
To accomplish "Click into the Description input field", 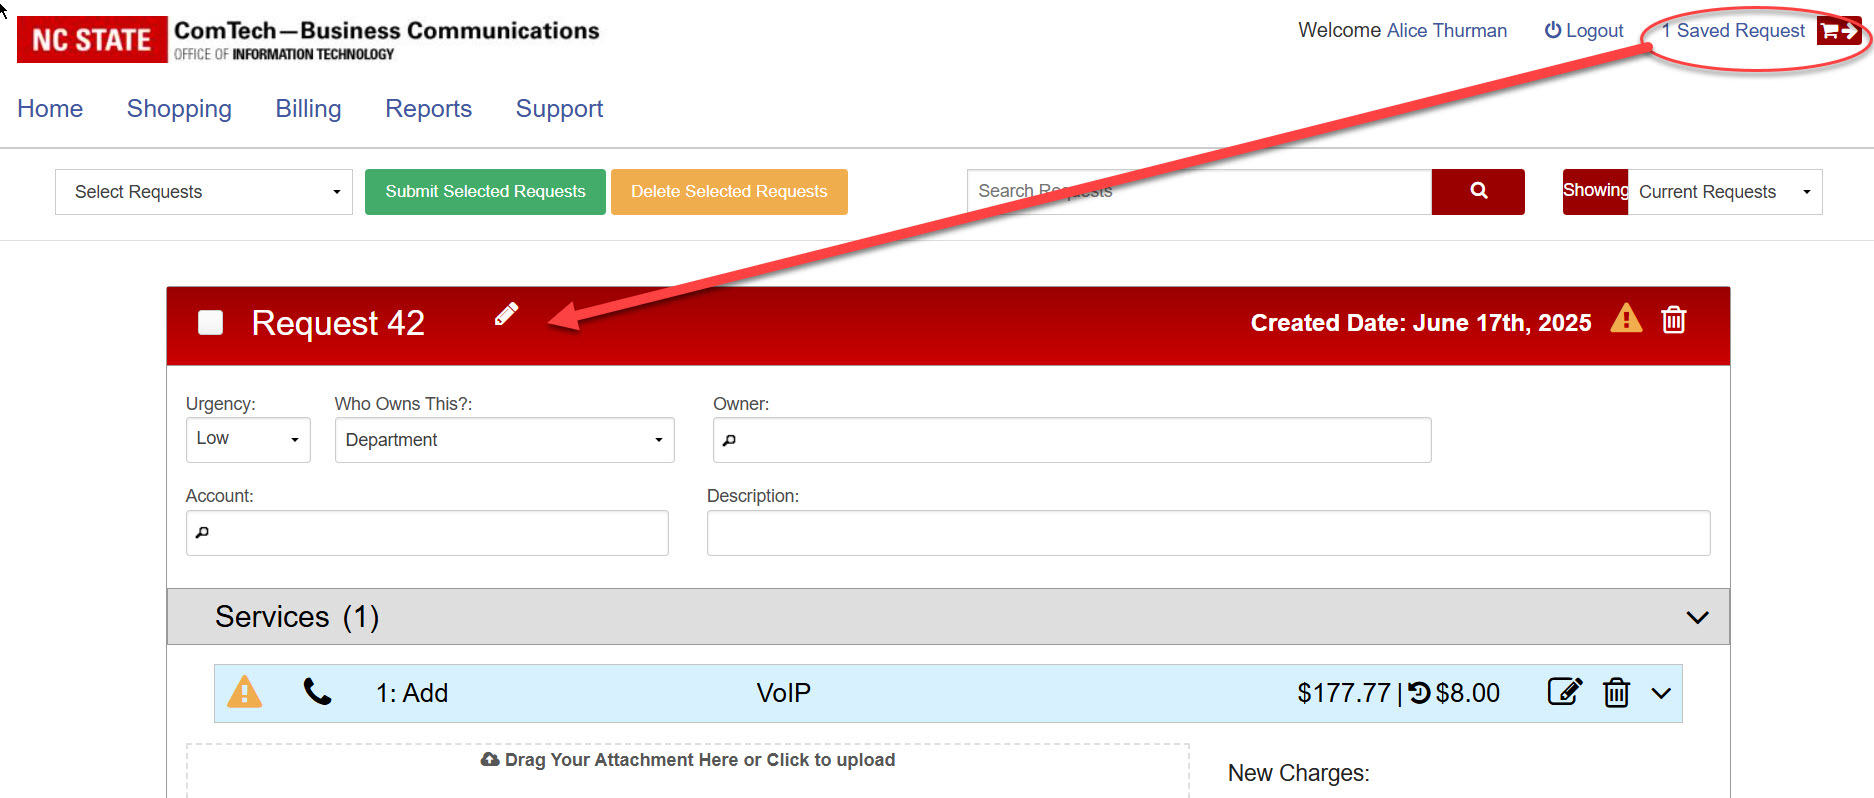I will pos(1208,533).
